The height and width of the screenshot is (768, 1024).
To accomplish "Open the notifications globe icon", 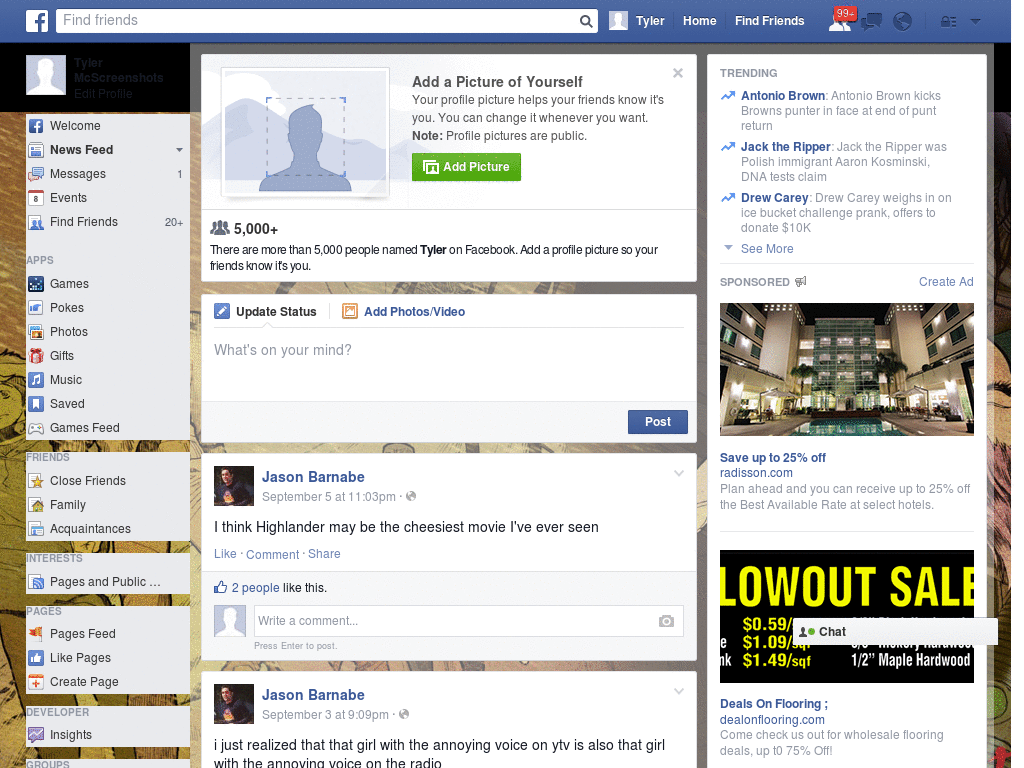I will pos(902,22).
